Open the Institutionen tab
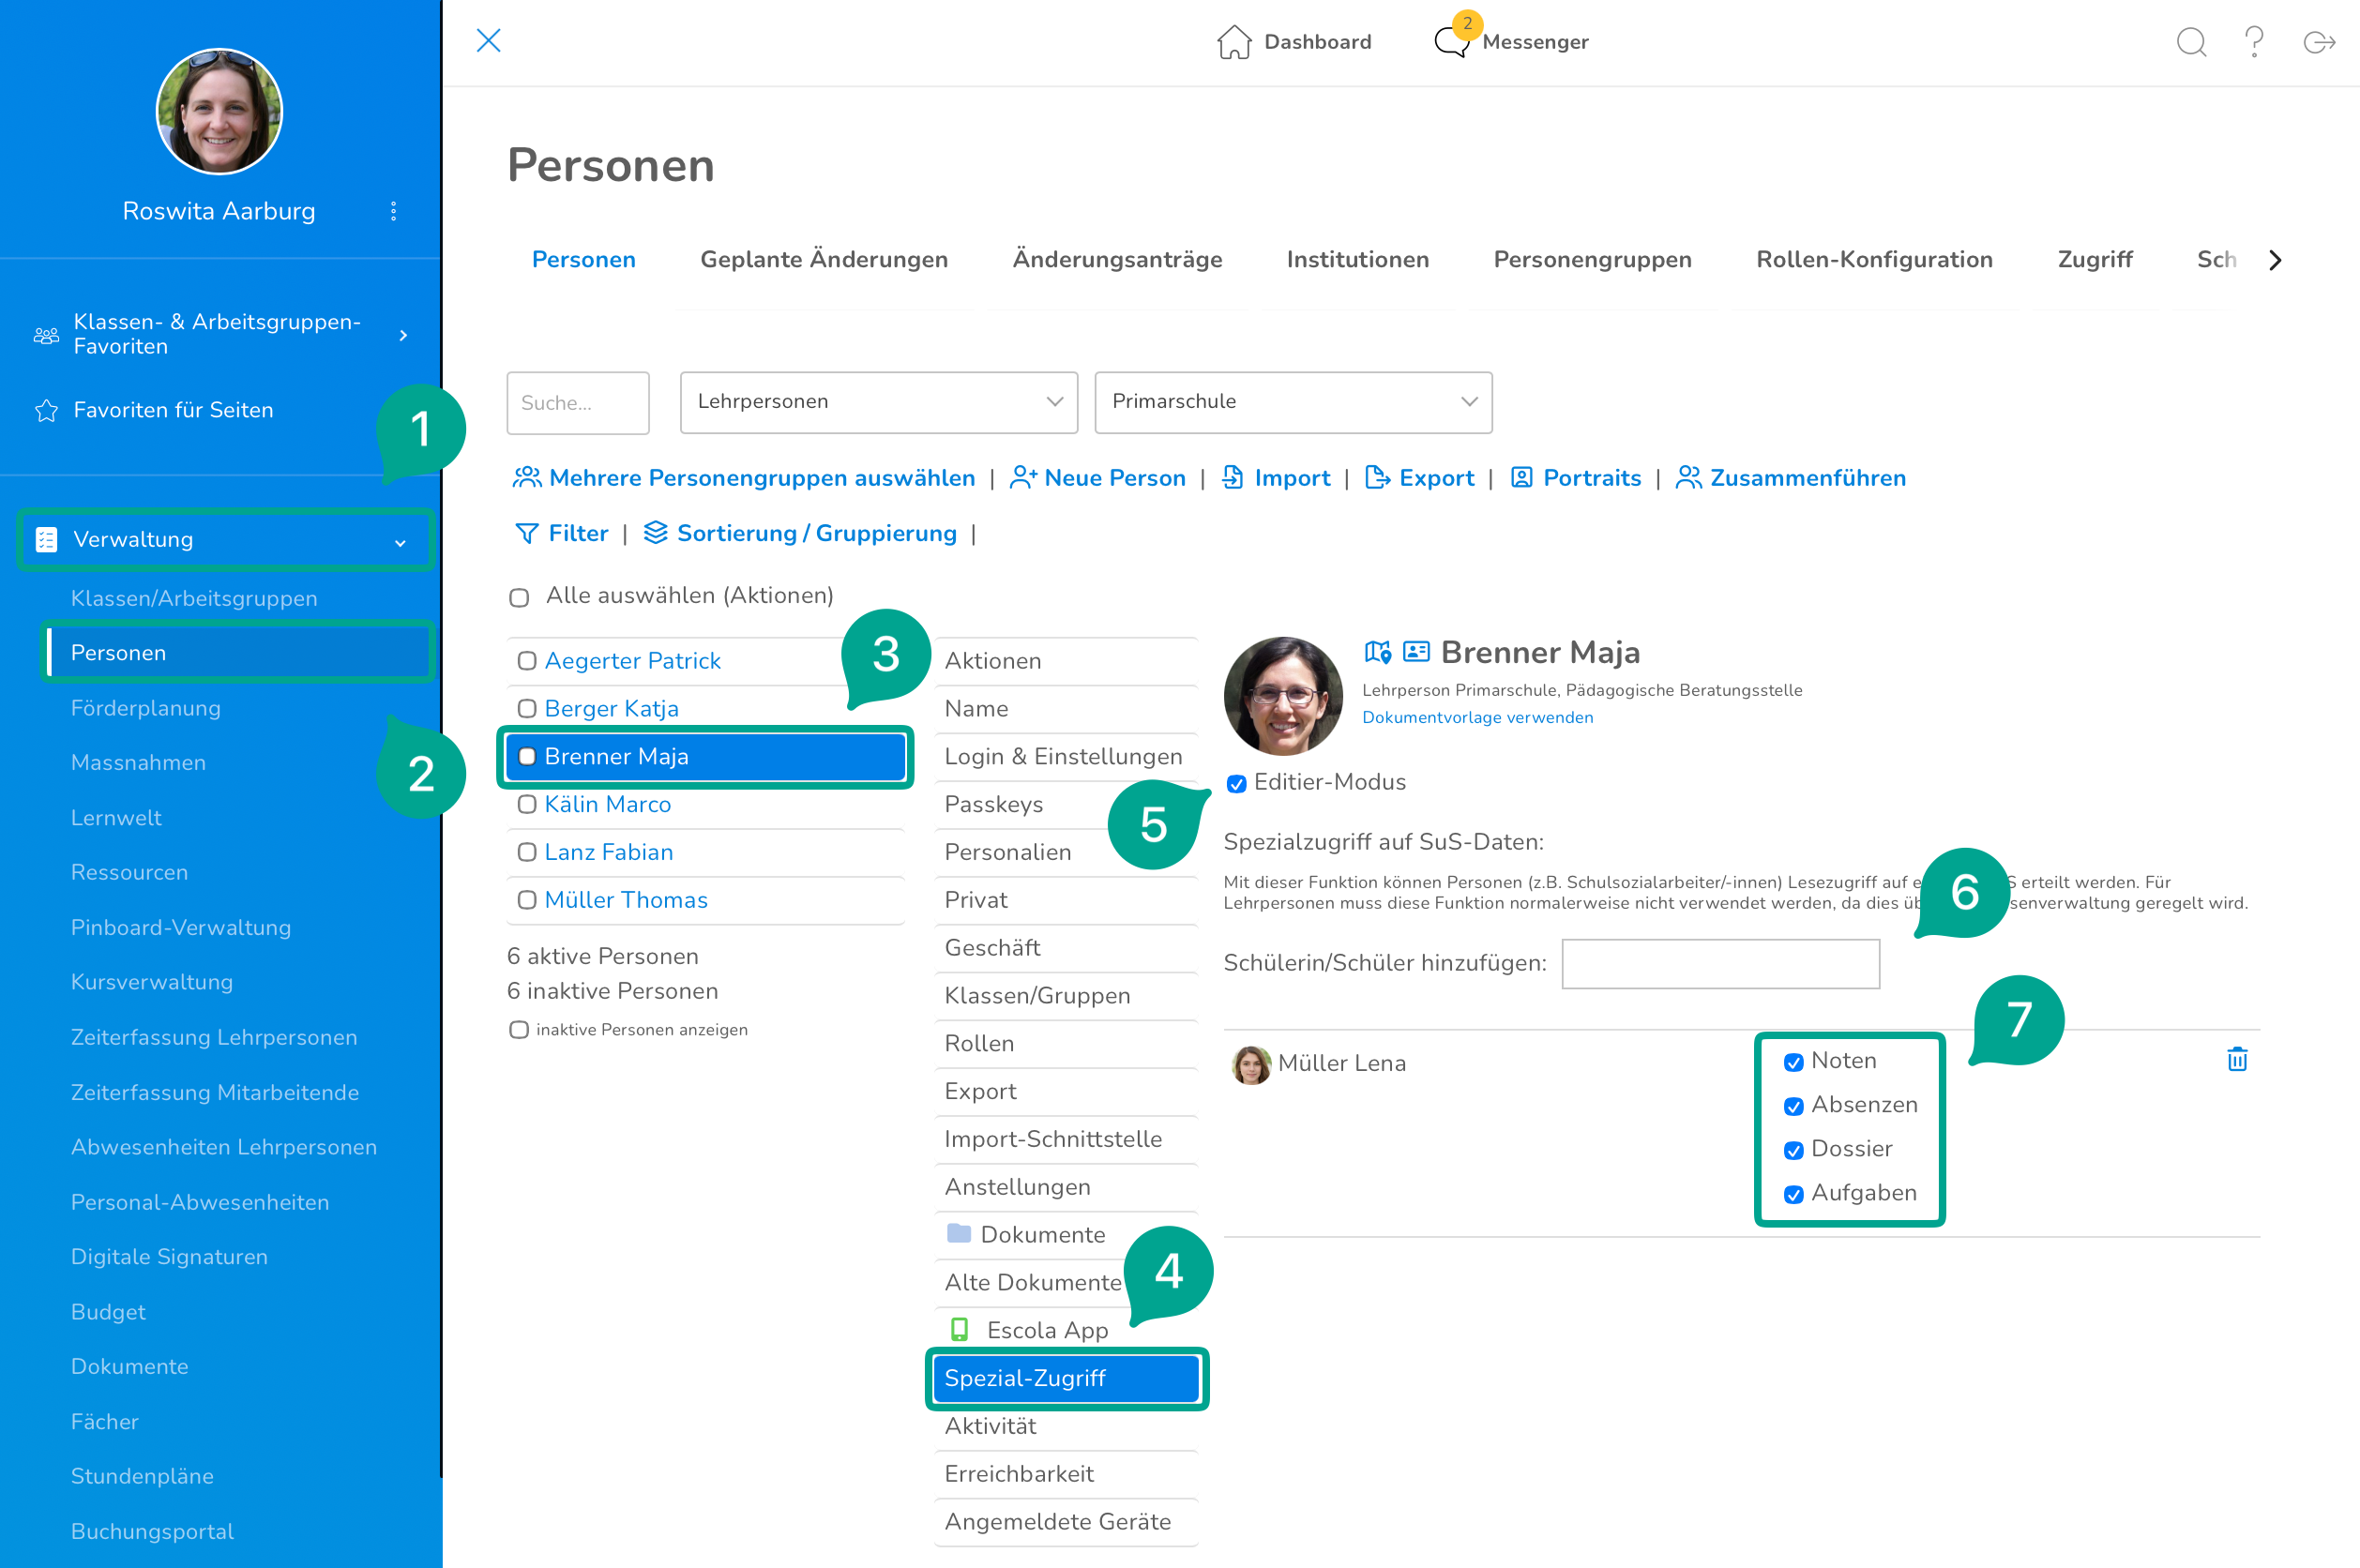 point(1357,260)
